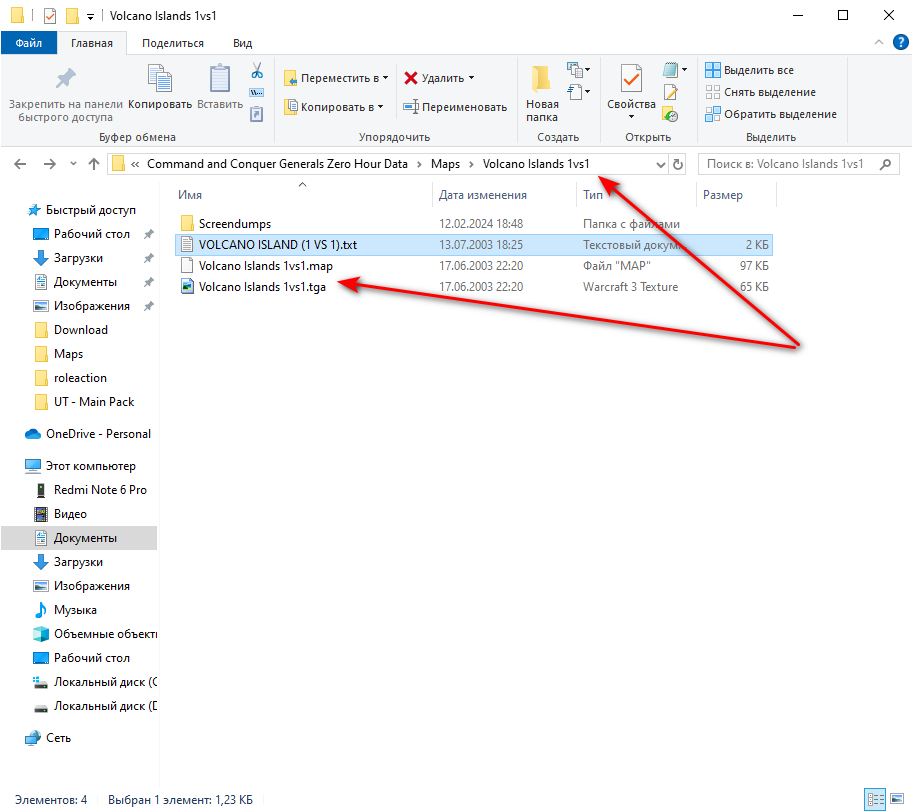
Task: Open Этот компьютер in sidebar
Action: (x=80, y=466)
